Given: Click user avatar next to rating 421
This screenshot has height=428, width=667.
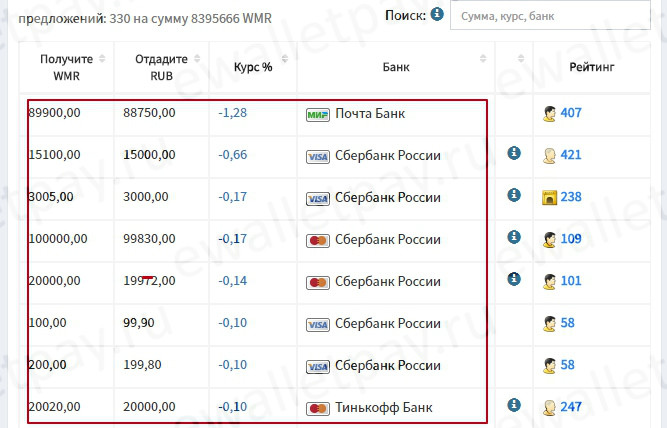Looking at the screenshot, I should click(549, 156).
